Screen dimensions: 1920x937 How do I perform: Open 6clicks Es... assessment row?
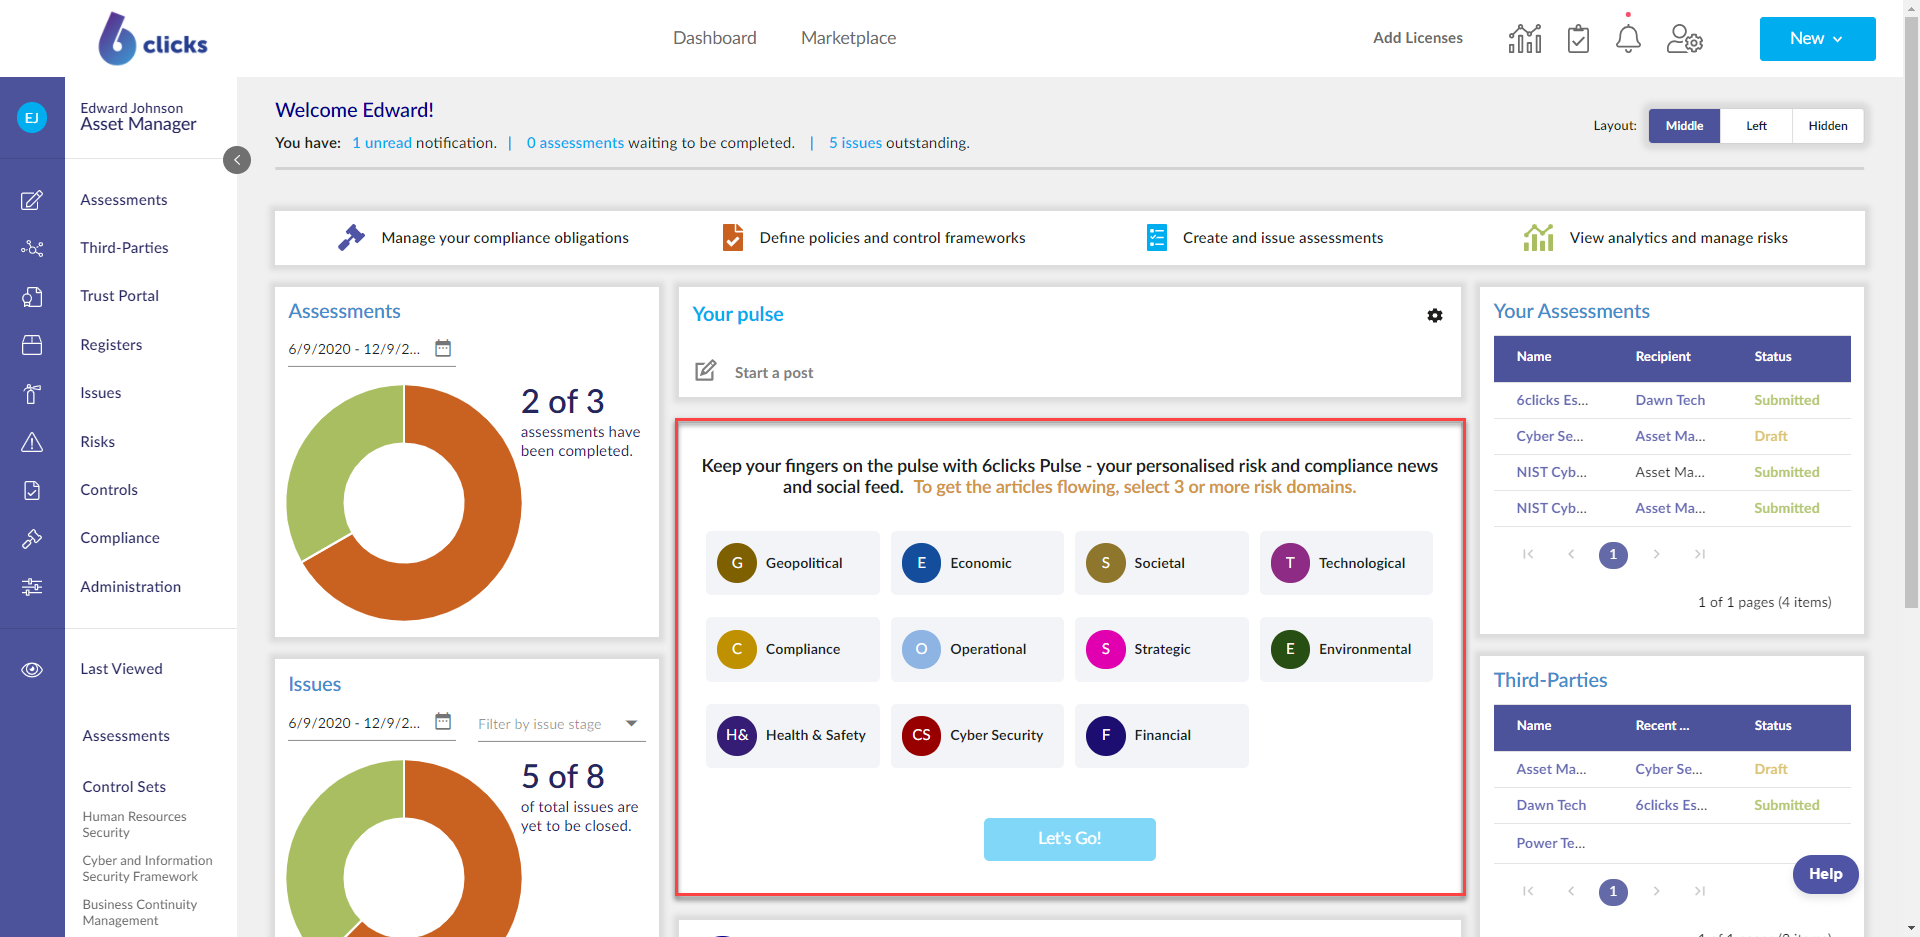click(1672, 400)
